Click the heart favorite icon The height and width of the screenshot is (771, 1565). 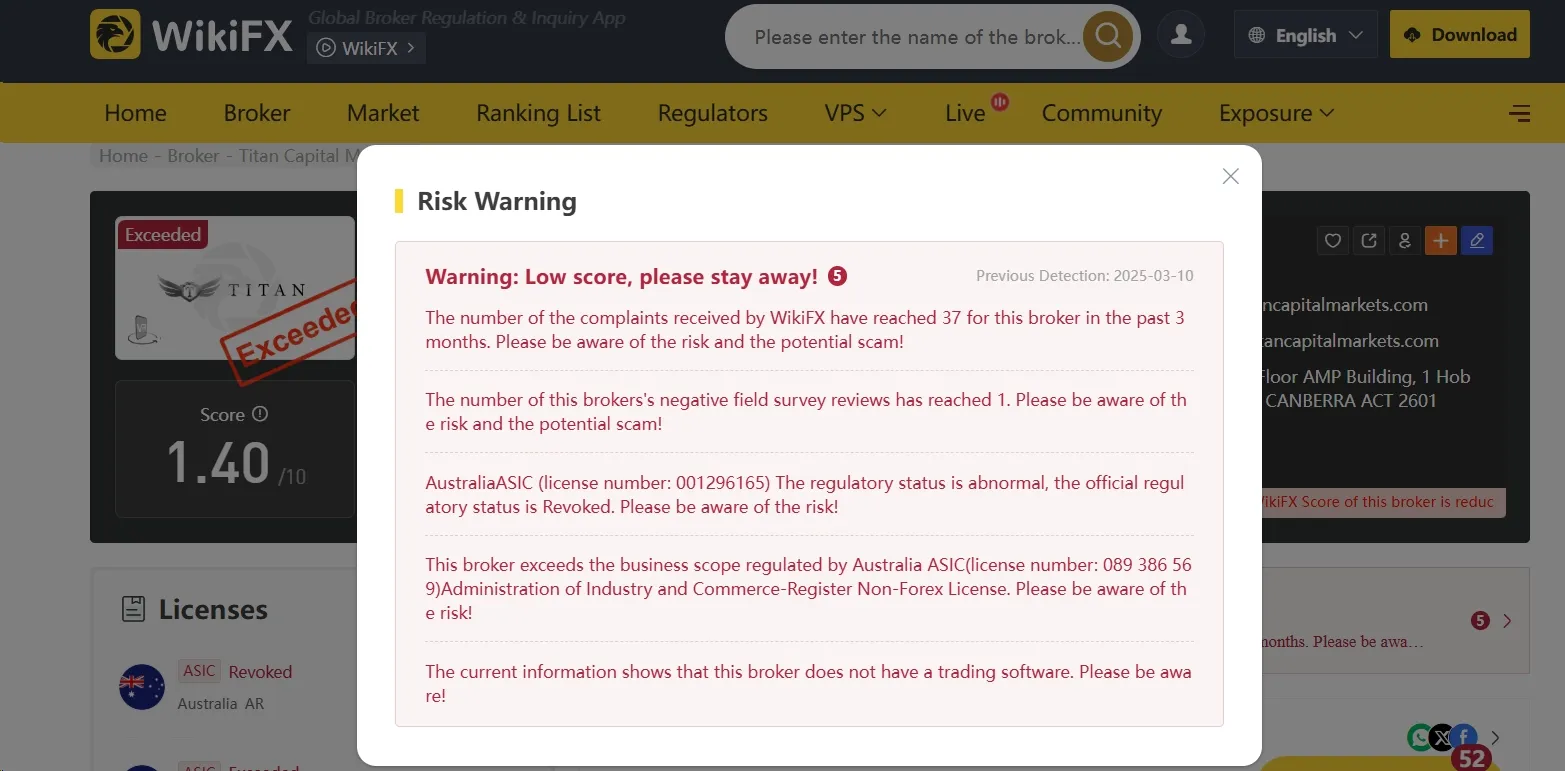point(1332,240)
